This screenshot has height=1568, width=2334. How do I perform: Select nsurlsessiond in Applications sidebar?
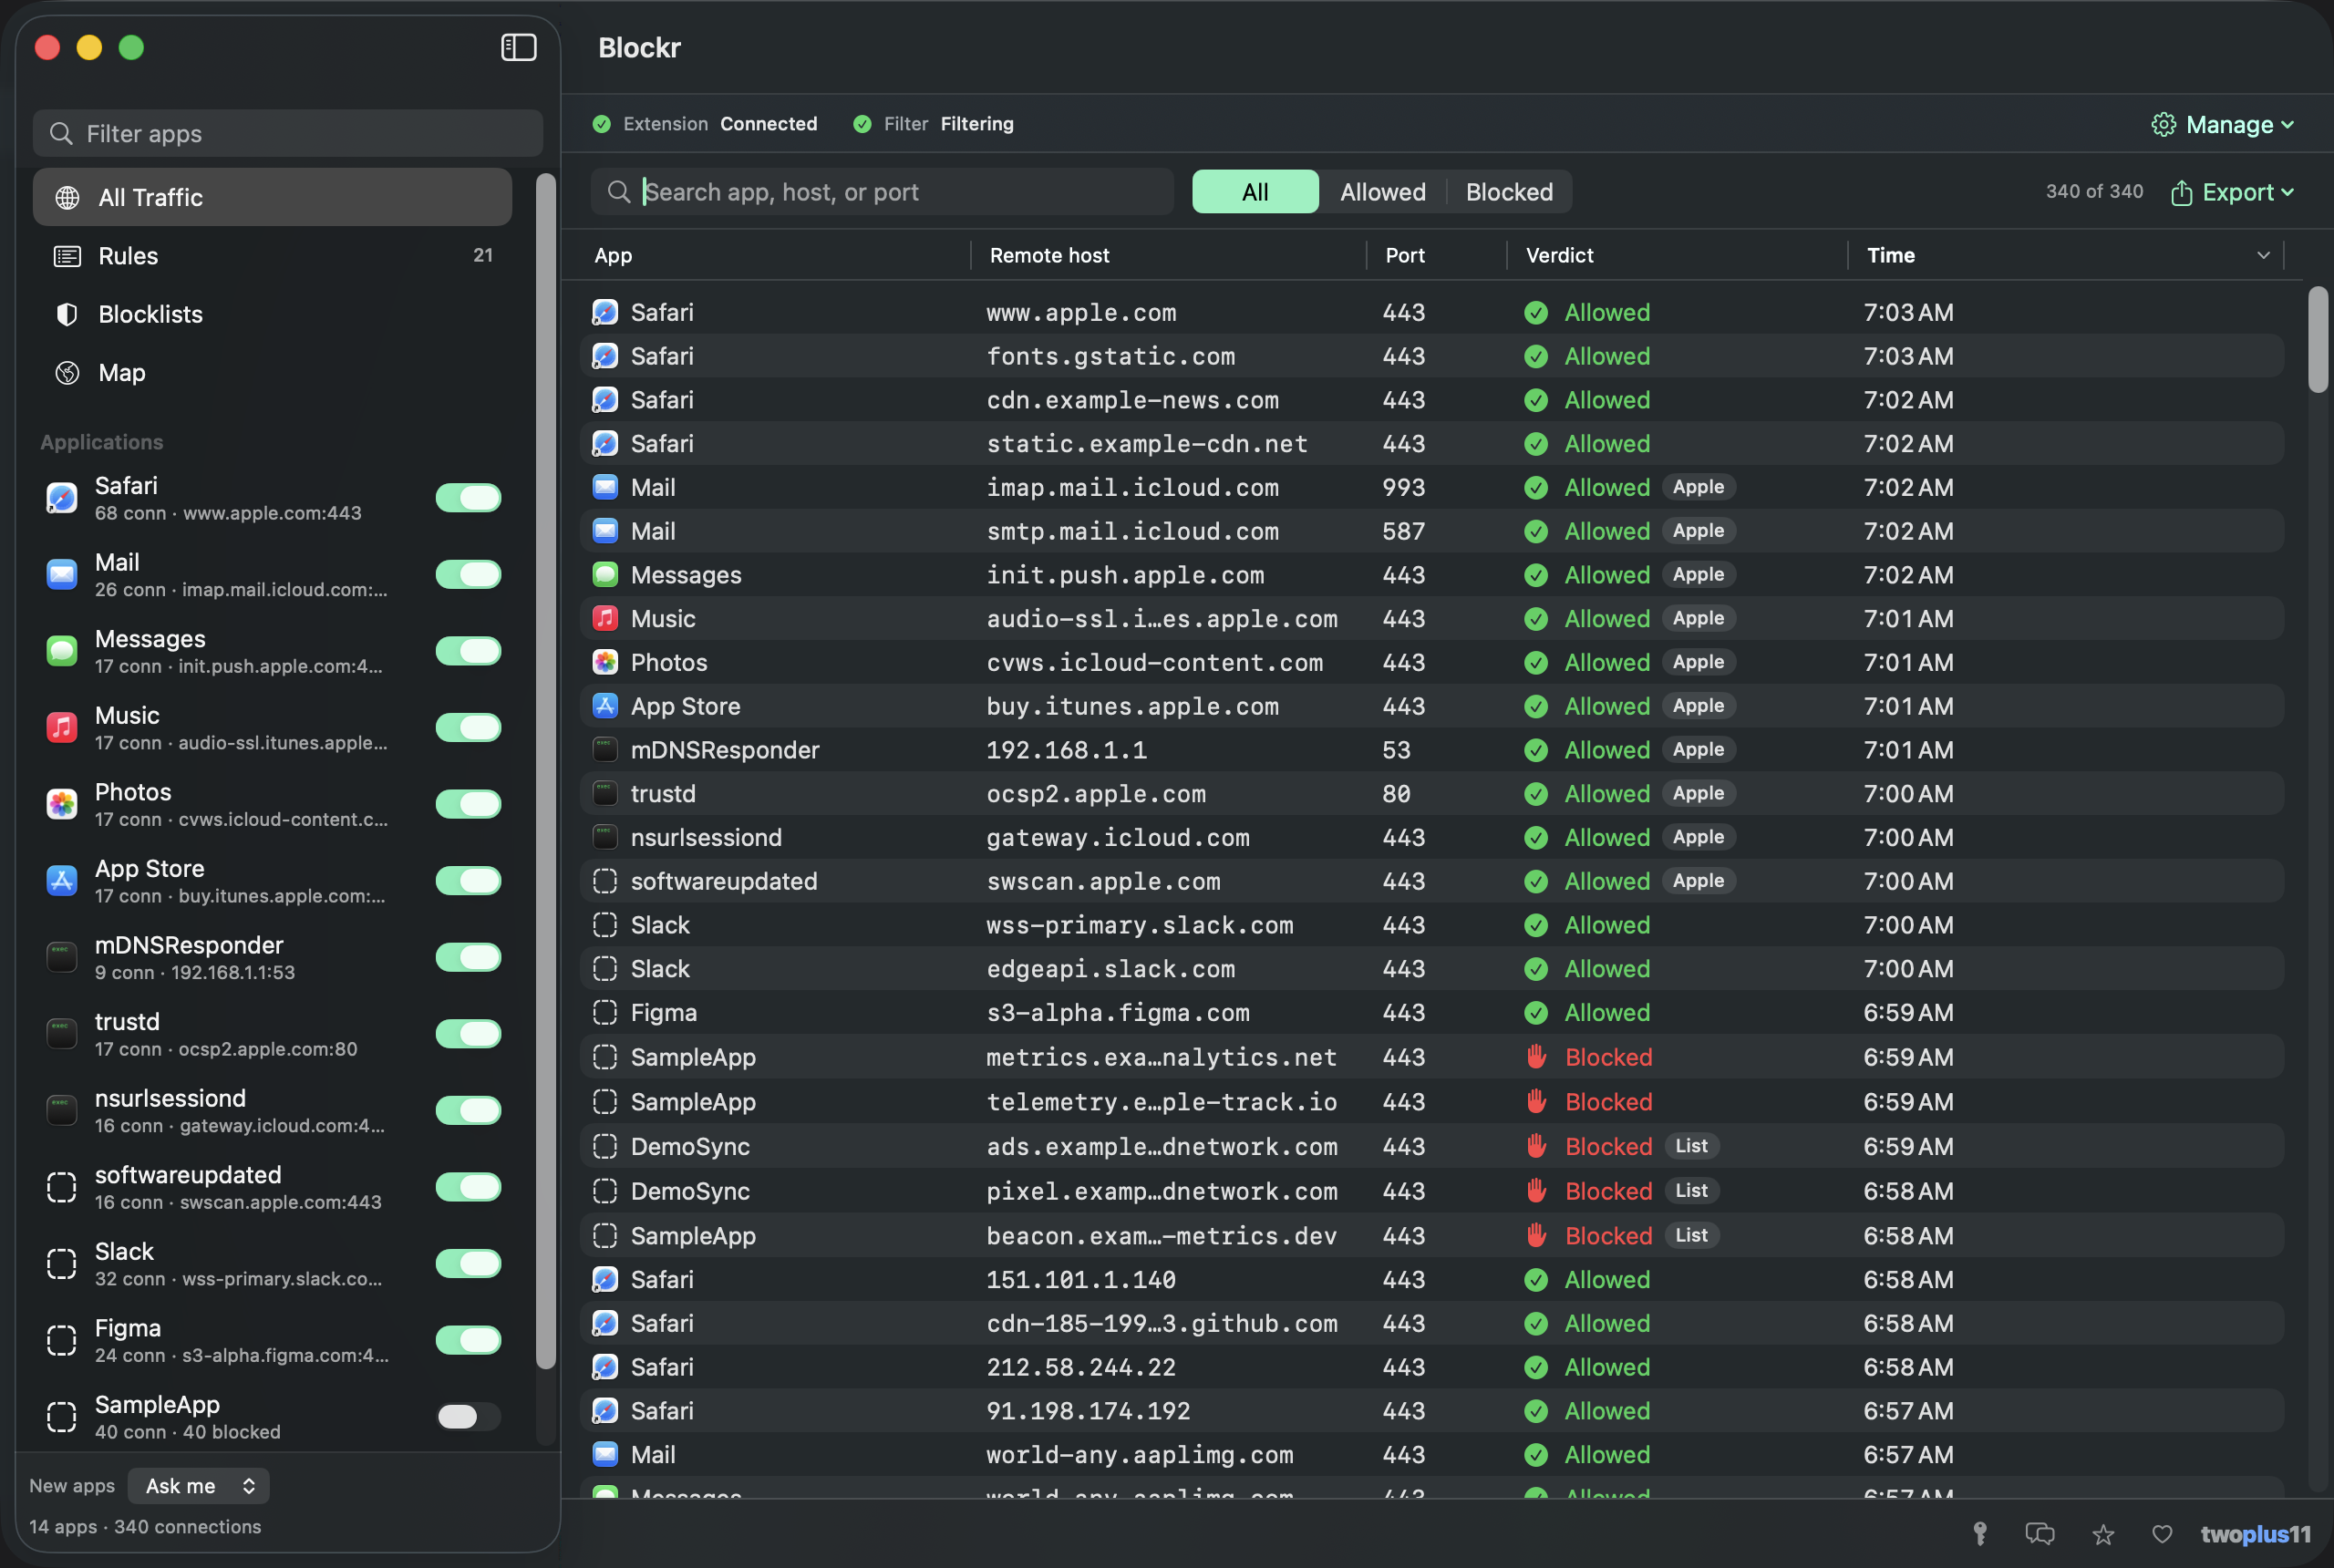coord(272,1110)
